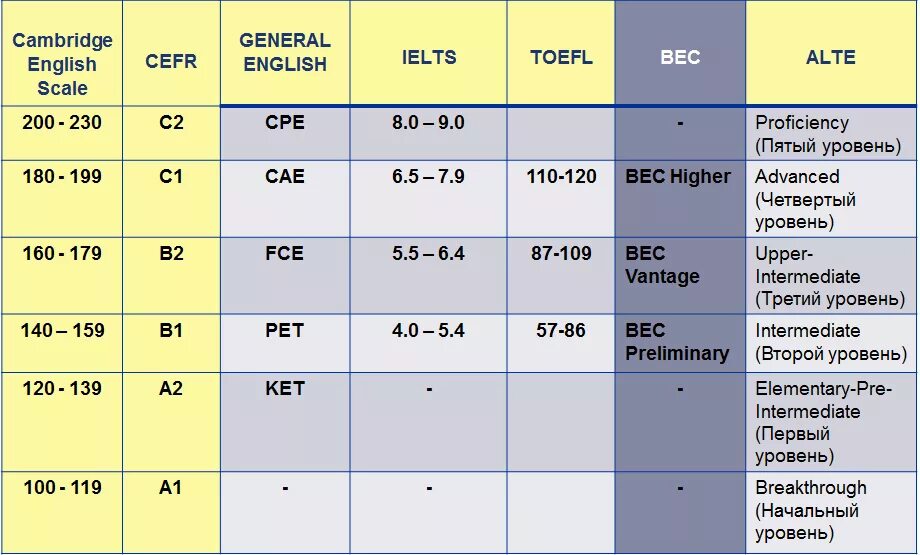The width and height of the screenshot is (920, 555).
Task: Select the TOEFL column header
Action: [x=561, y=57]
